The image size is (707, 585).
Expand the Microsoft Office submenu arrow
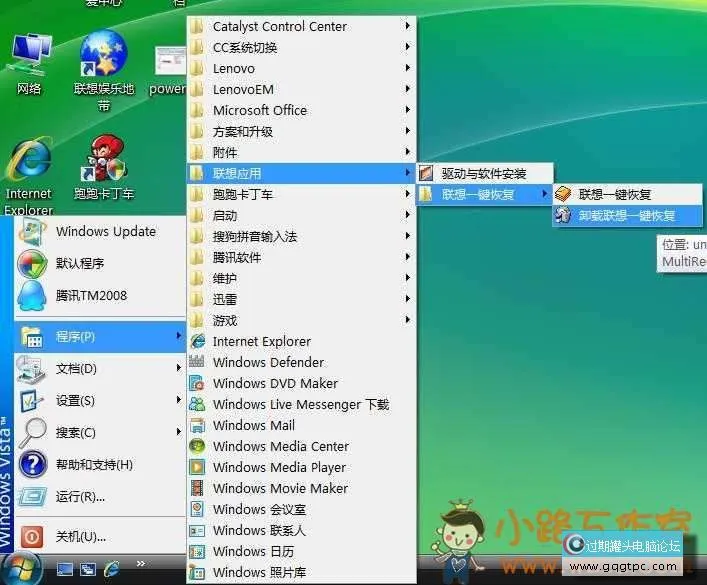tap(407, 110)
